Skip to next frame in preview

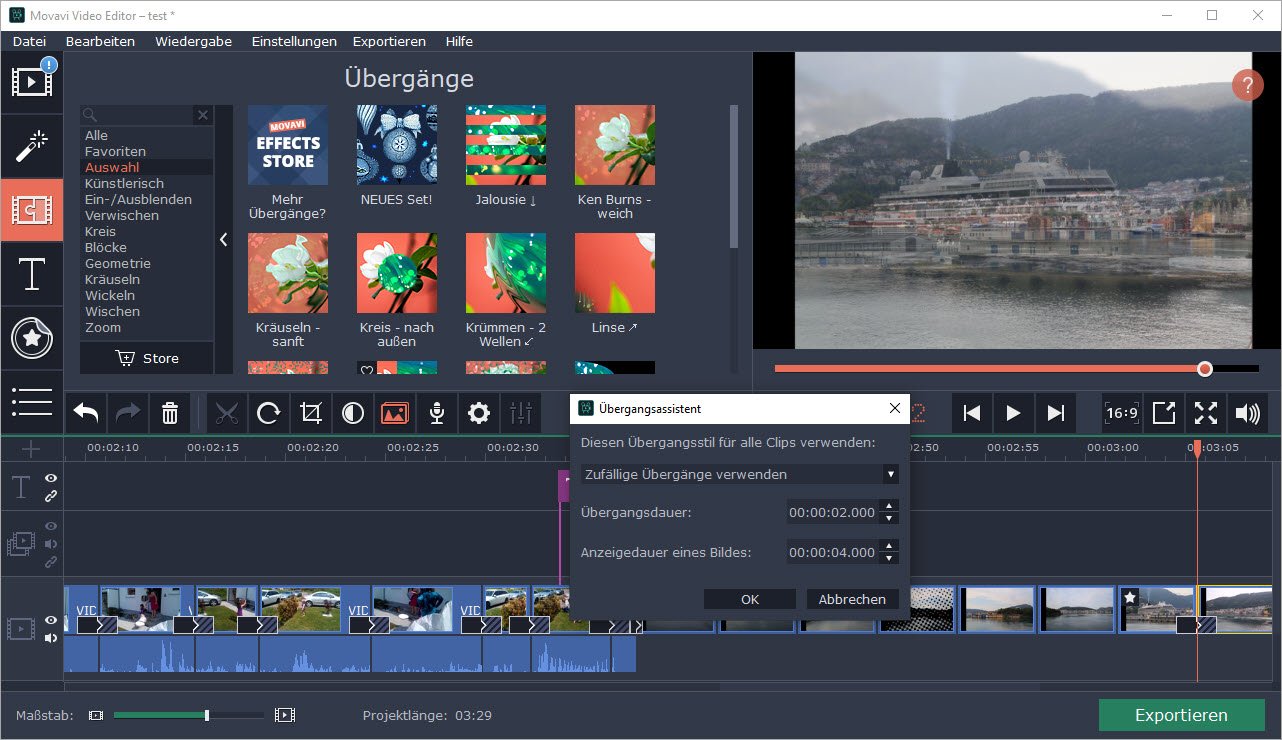(x=1055, y=413)
